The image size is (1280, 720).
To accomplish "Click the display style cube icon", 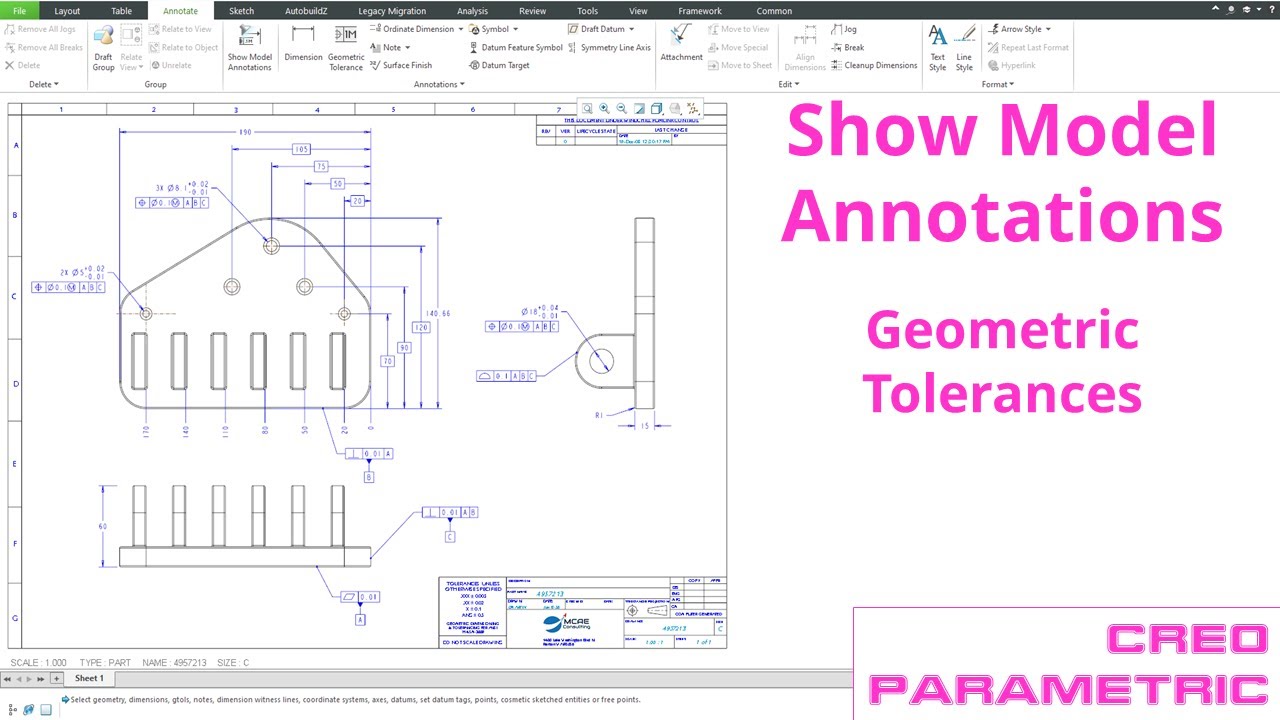I will click(x=656, y=108).
